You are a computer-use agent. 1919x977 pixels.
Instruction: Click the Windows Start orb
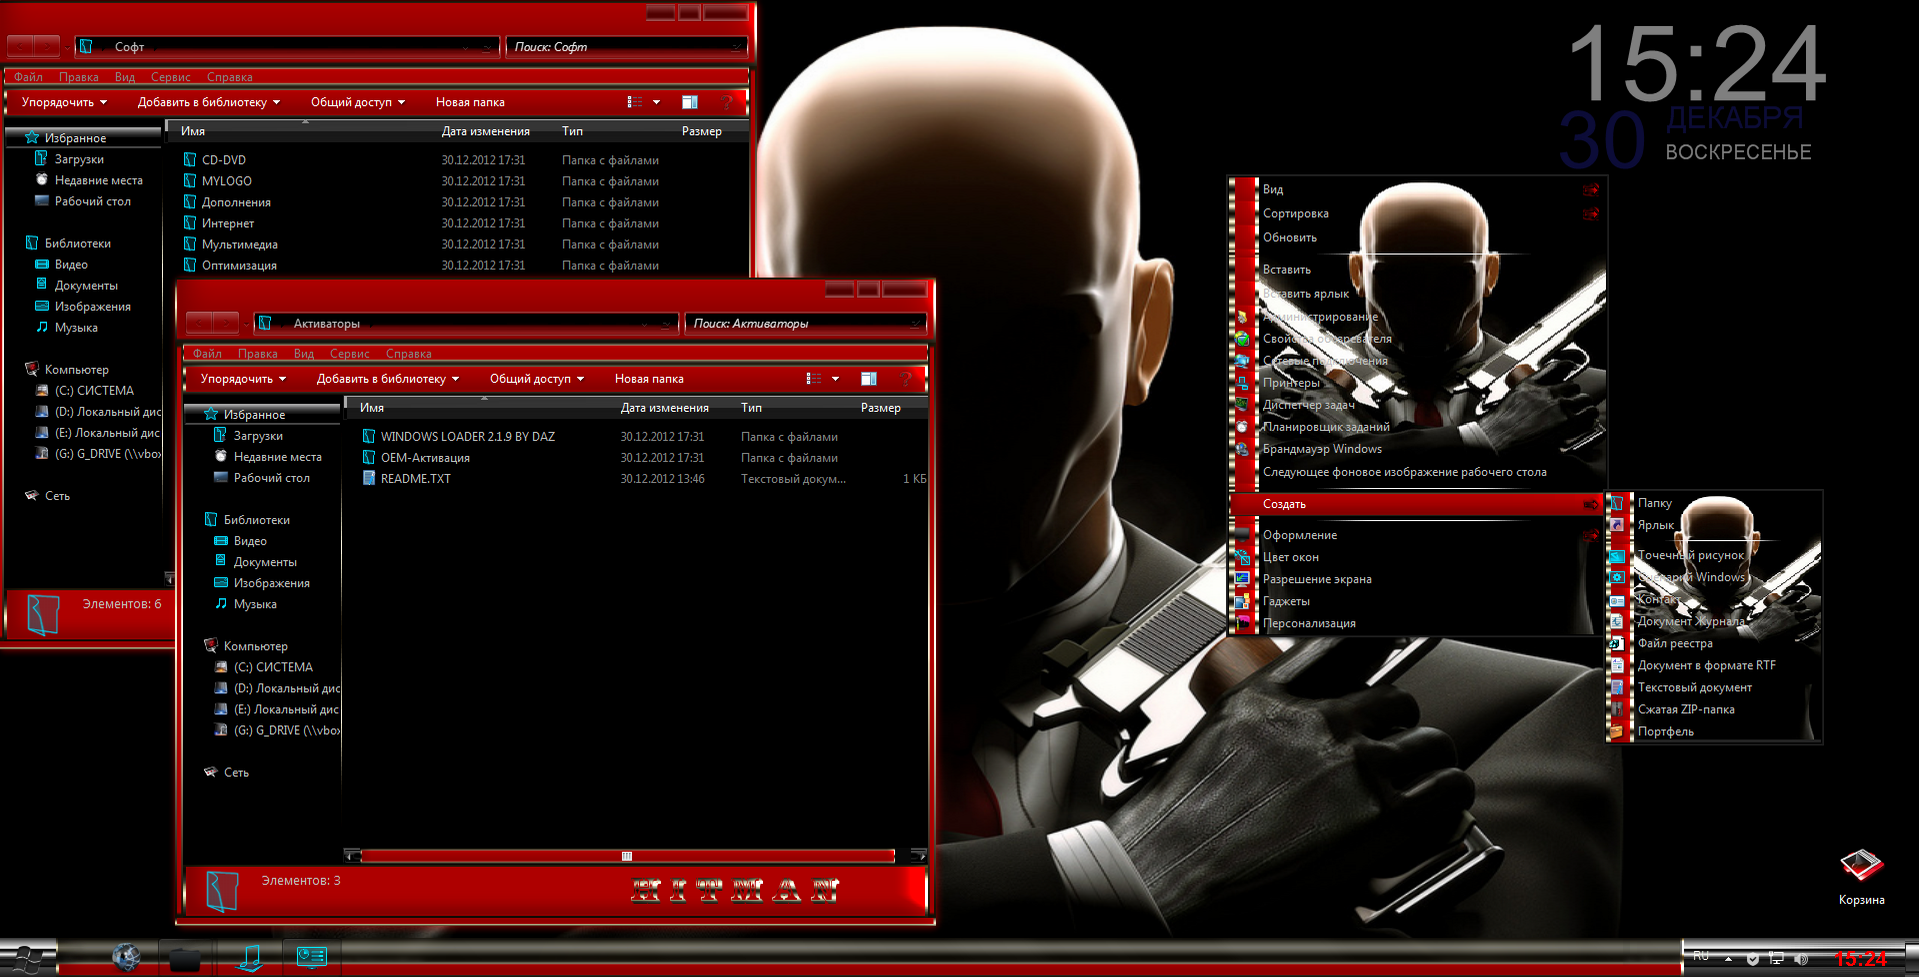(27, 958)
